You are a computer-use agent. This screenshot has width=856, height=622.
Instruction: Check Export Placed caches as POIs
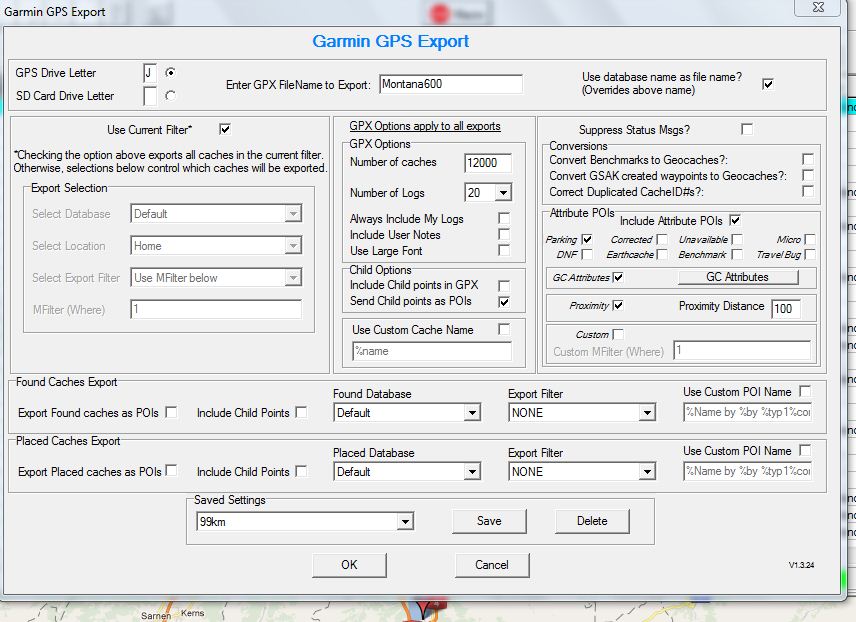coord(171,471)
